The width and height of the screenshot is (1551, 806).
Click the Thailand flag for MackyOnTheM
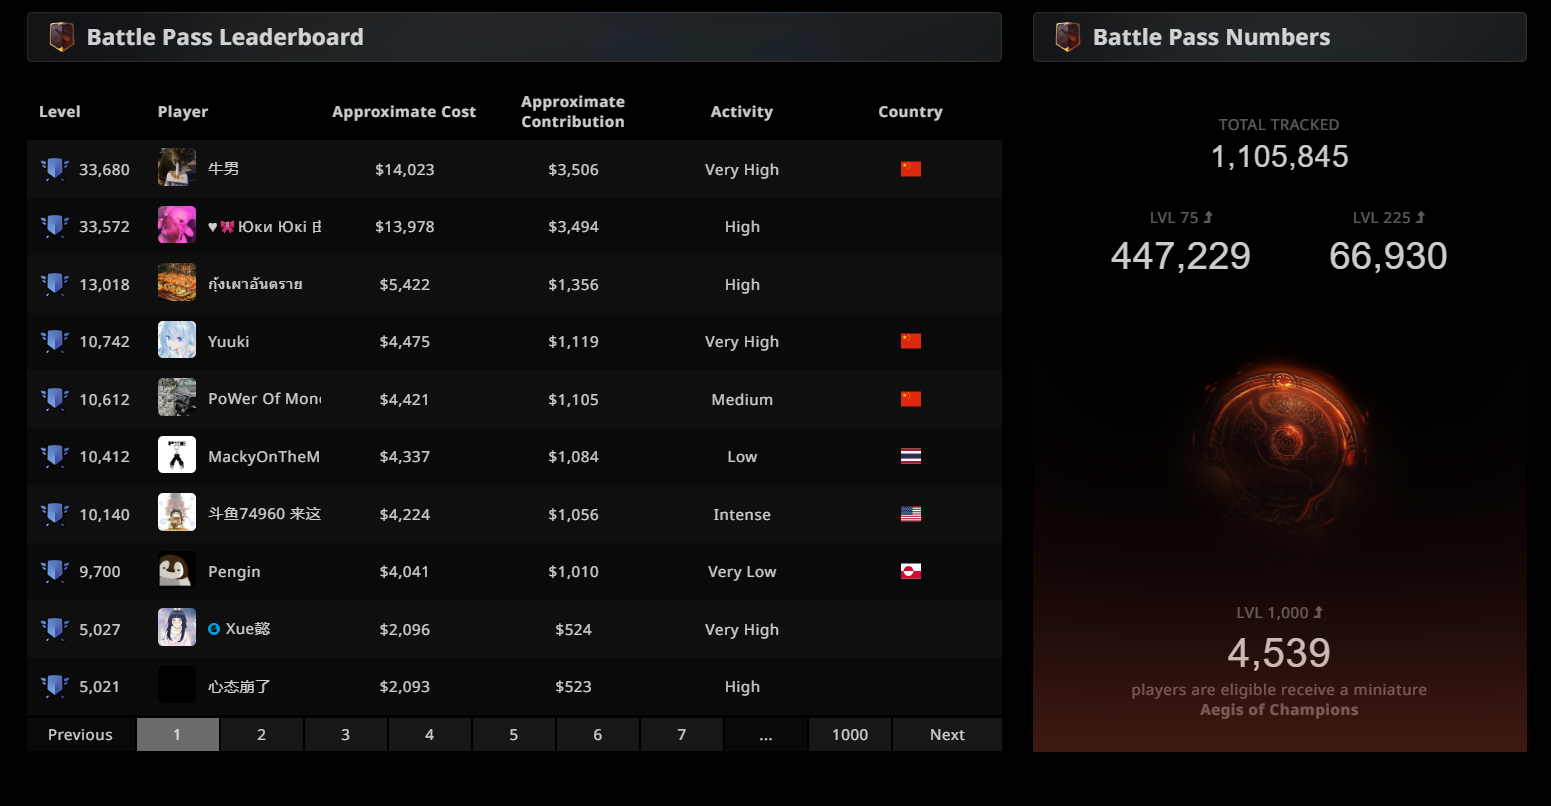(910, 457)
